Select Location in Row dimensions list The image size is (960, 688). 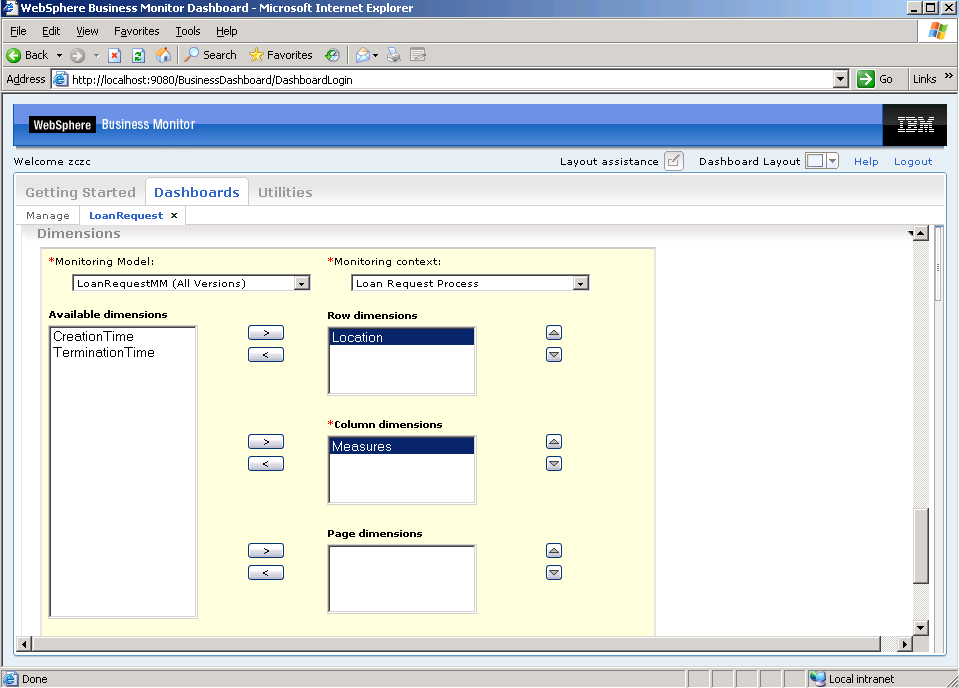tap(402, 337)
